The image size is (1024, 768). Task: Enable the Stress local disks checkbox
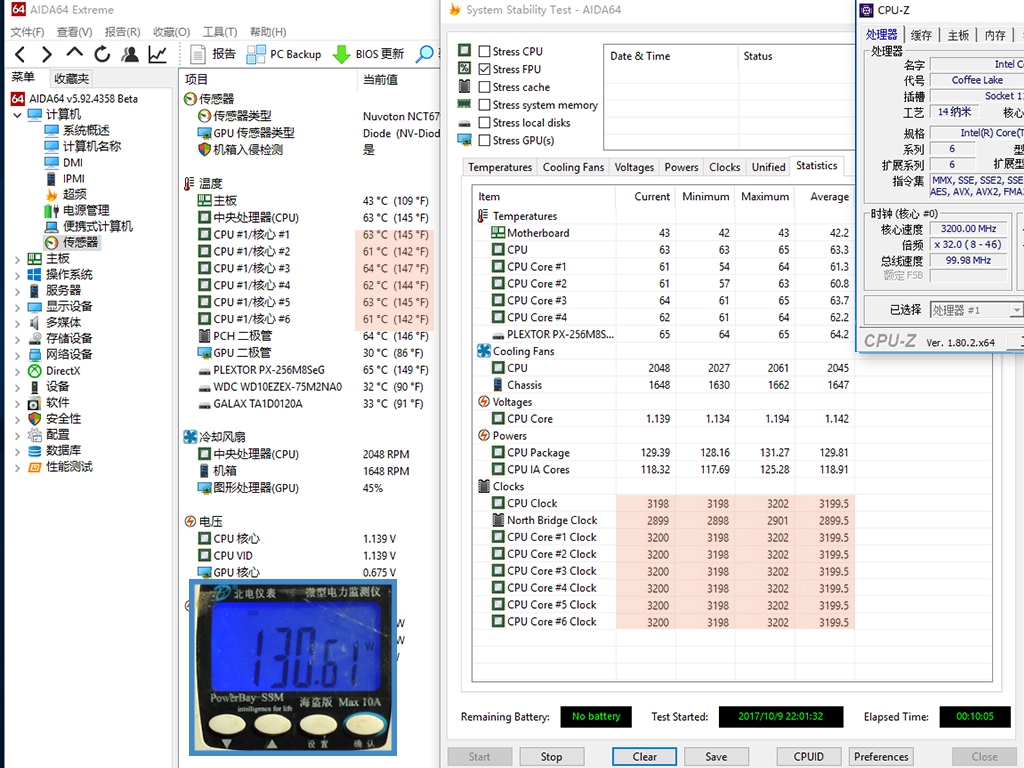point(485,122)
